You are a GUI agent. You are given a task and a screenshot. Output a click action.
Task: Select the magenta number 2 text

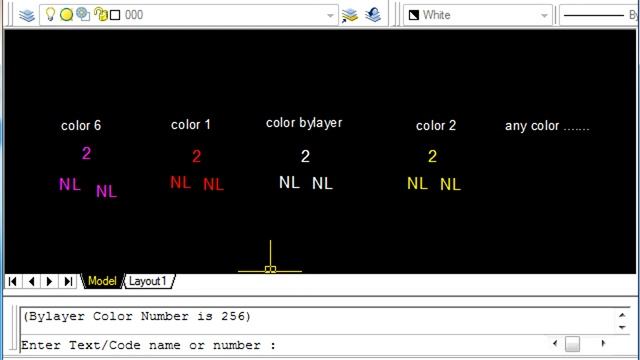(86, 153)
